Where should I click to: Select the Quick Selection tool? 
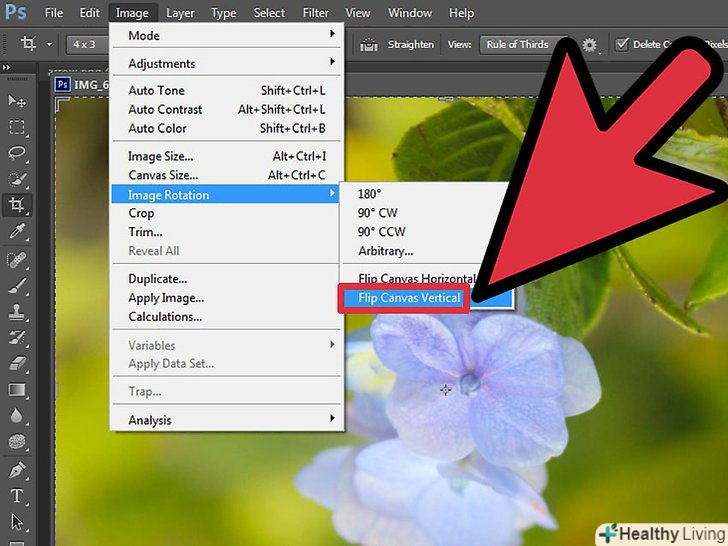pos(17,179)
